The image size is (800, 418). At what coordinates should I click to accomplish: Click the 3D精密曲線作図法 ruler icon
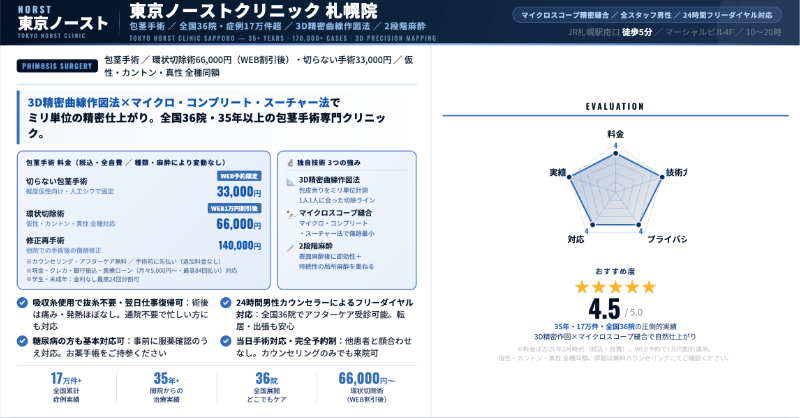point(291,180)
